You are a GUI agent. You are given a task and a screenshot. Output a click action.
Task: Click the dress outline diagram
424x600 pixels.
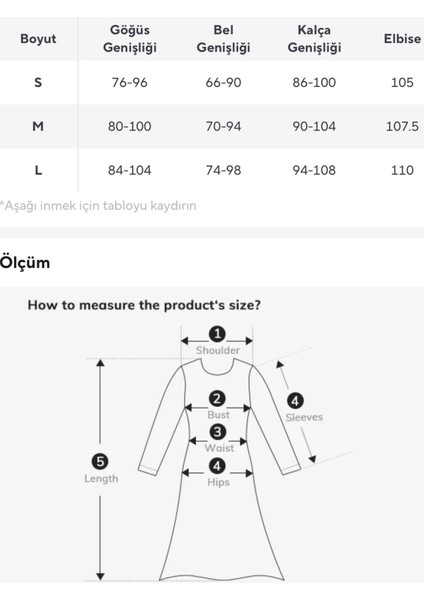tap(220, 469)
